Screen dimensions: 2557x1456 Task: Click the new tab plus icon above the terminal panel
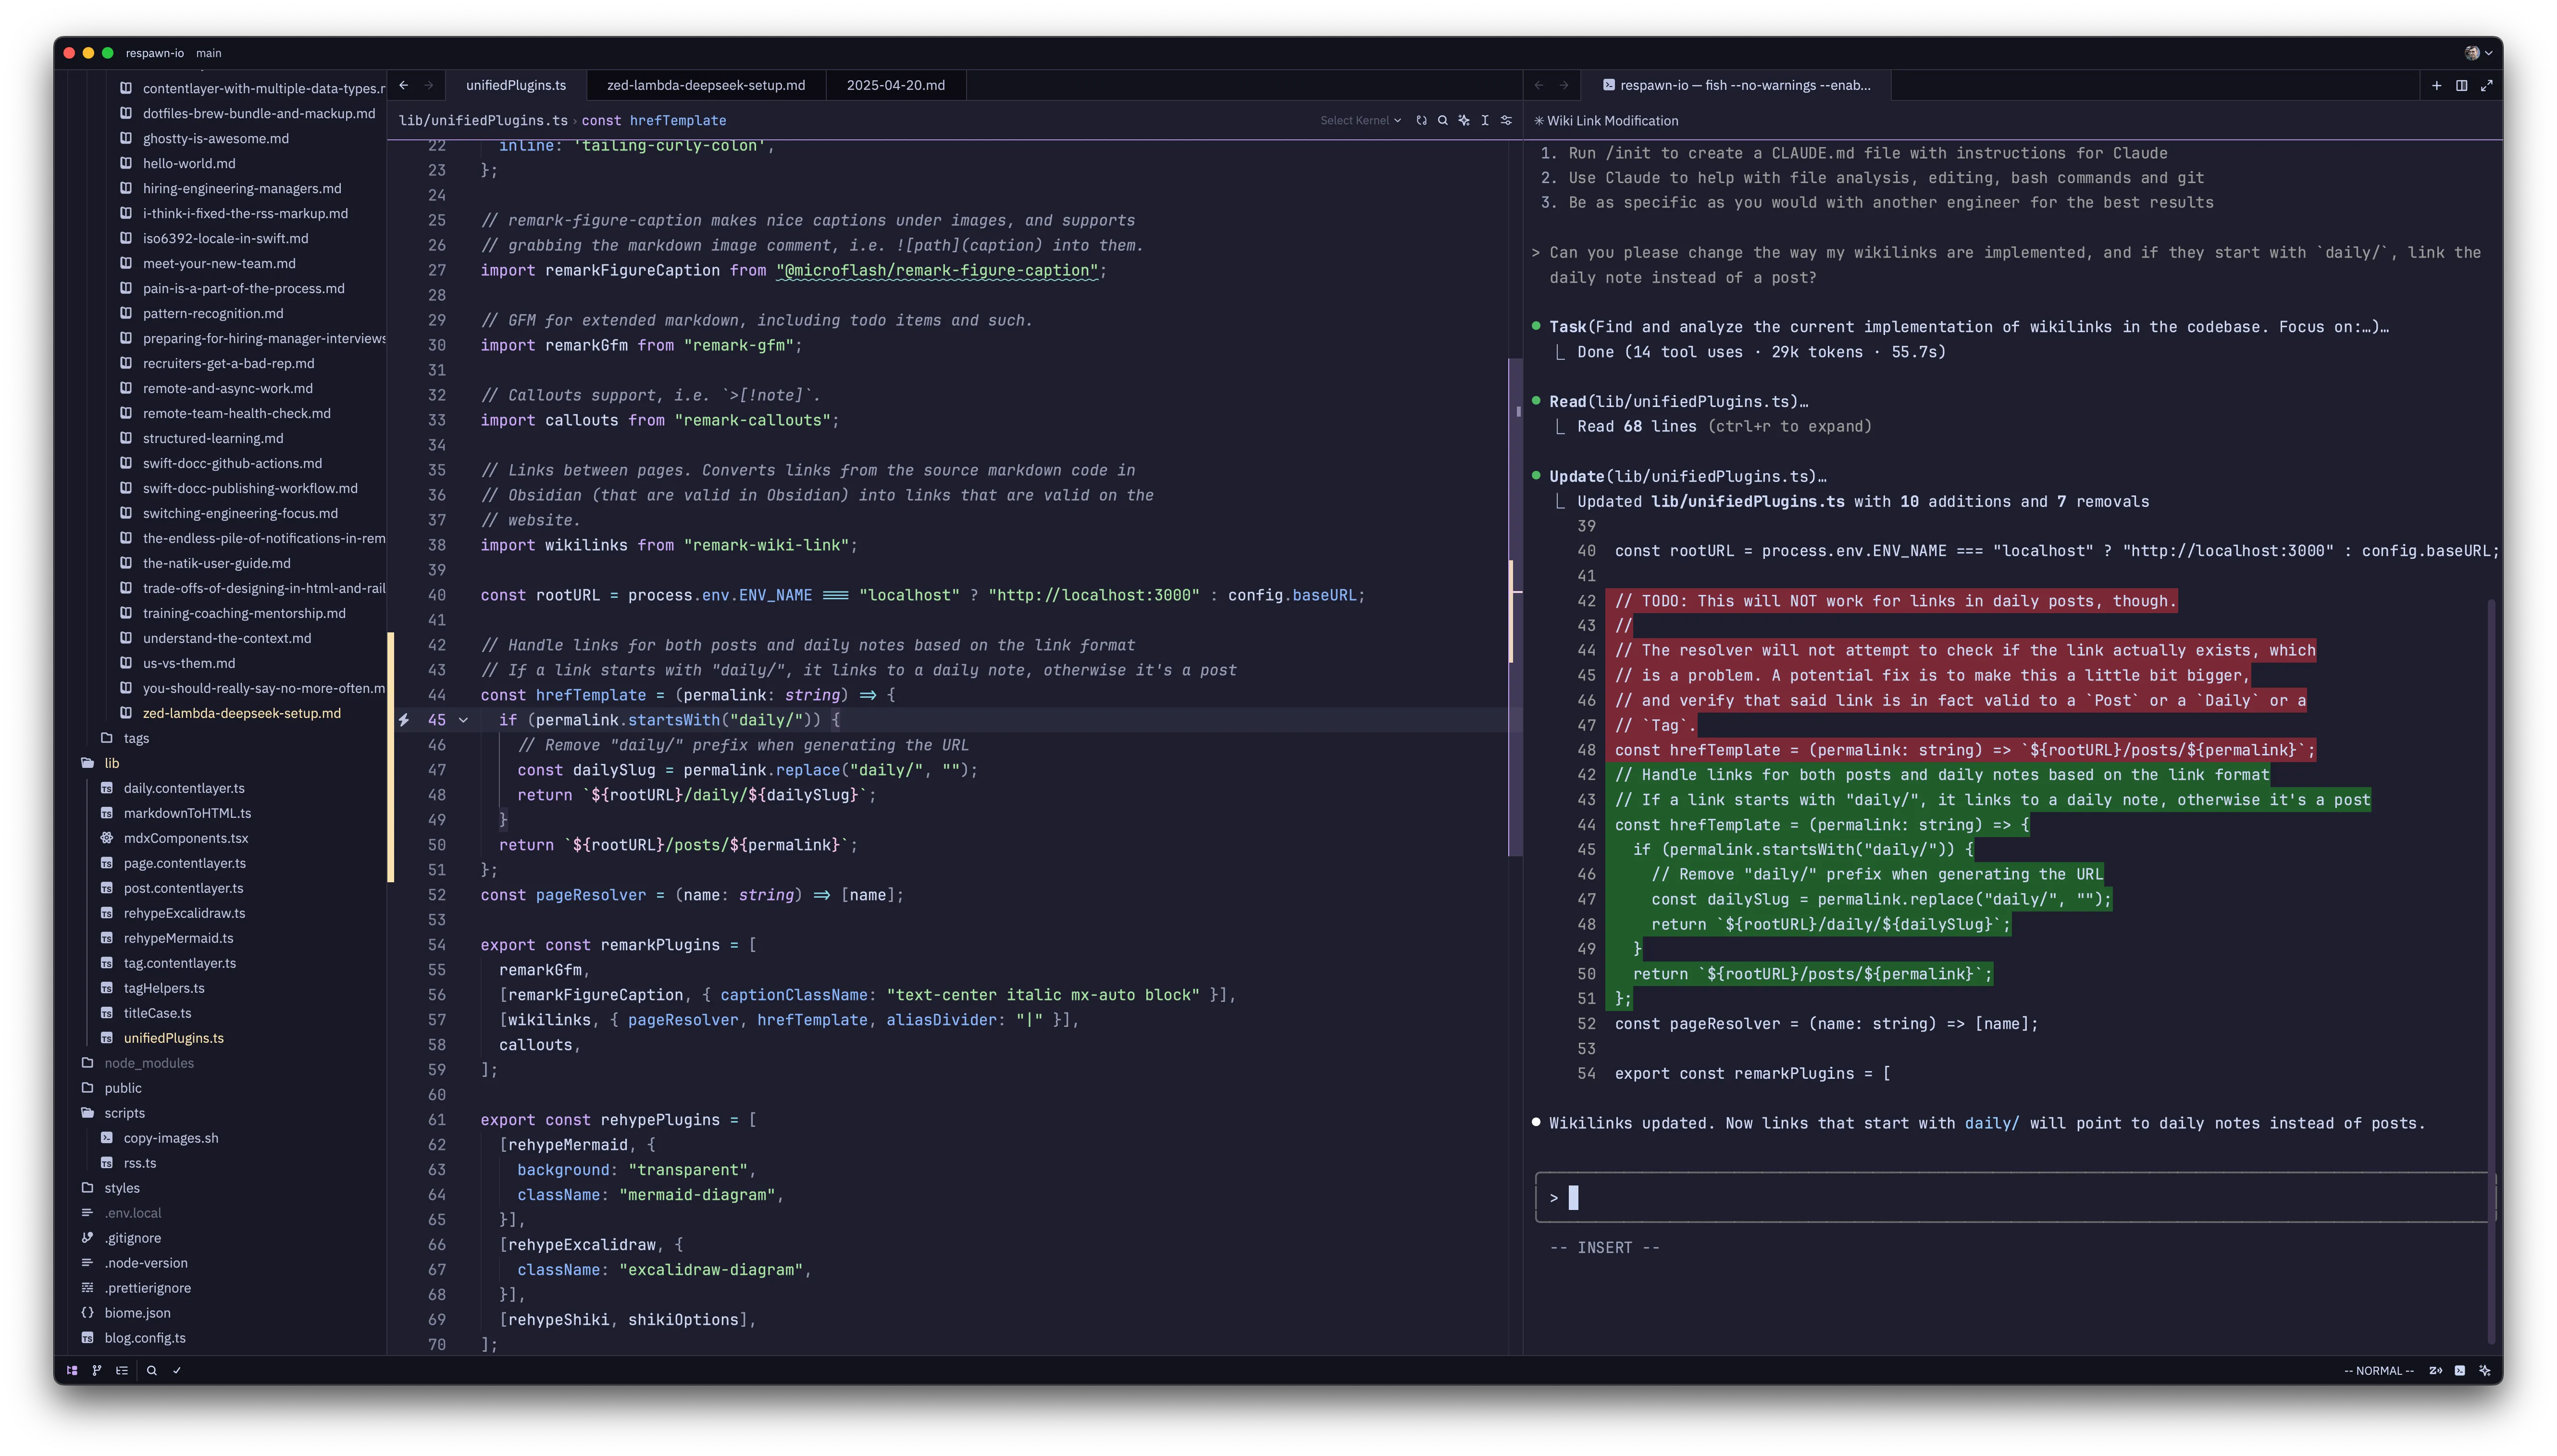[2437, 85]
